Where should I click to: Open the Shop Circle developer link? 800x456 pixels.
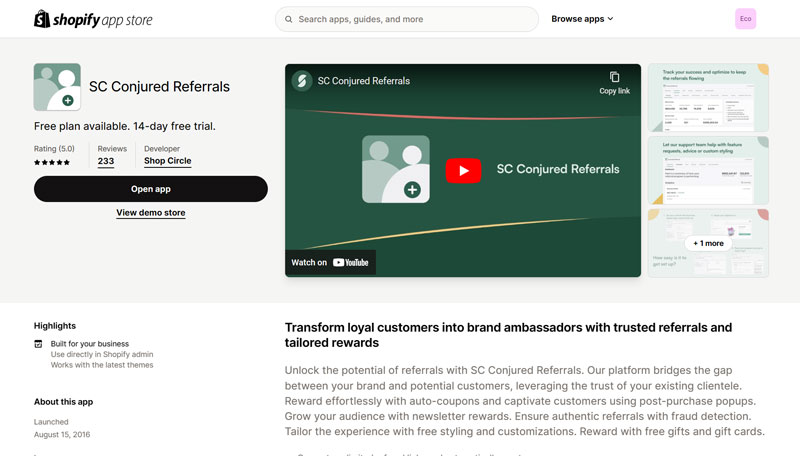[167, 161]
